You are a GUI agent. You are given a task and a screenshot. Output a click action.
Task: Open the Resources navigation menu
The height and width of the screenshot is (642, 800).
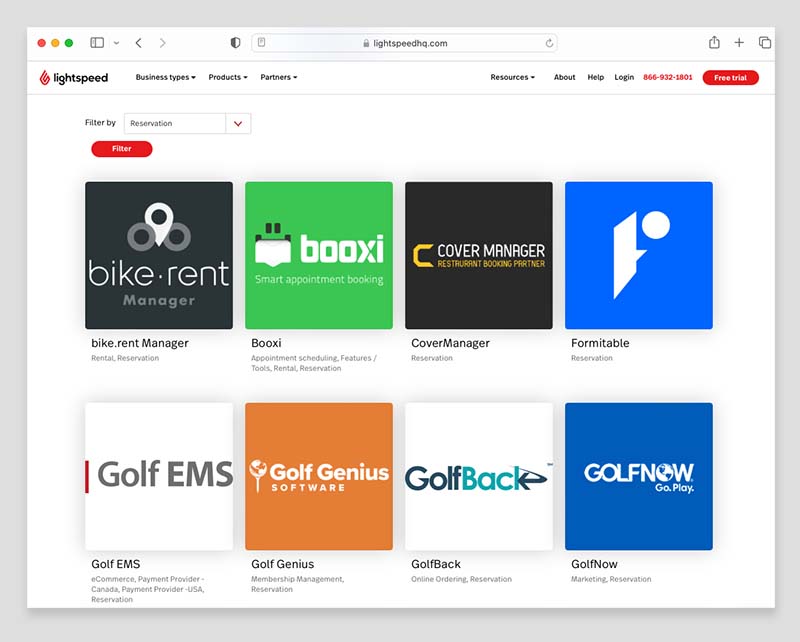tap(512, 77)
